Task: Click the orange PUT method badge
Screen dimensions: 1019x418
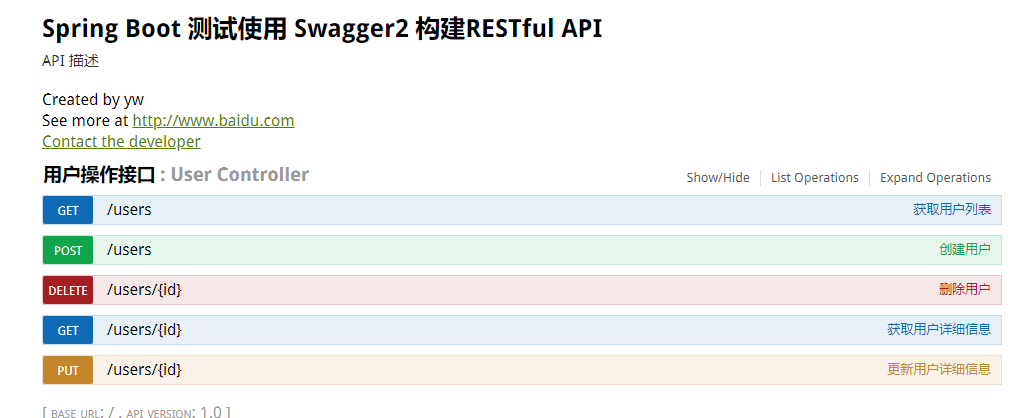Action: 68,370
